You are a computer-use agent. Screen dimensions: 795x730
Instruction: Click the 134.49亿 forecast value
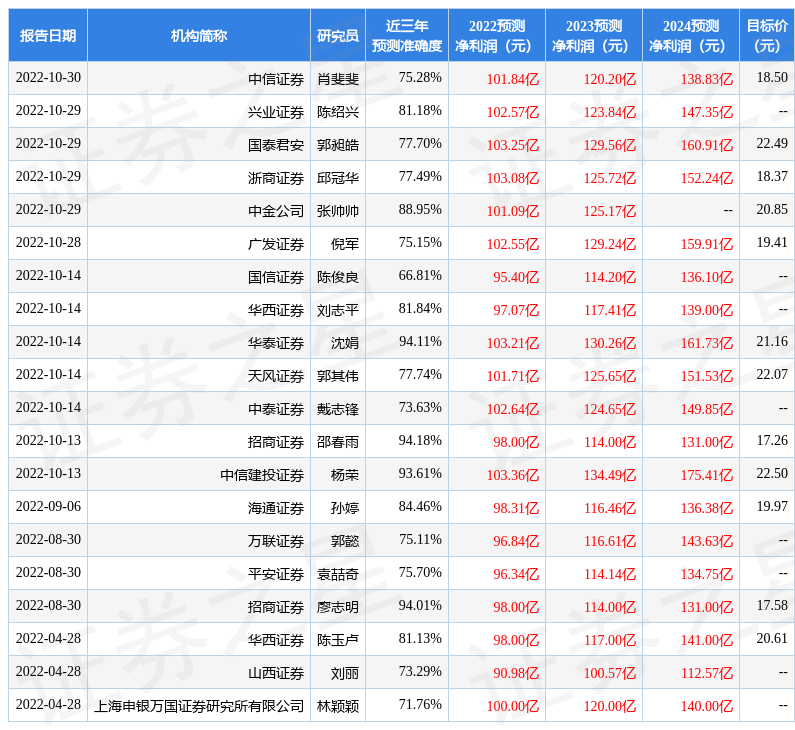[x=610, y=475]
